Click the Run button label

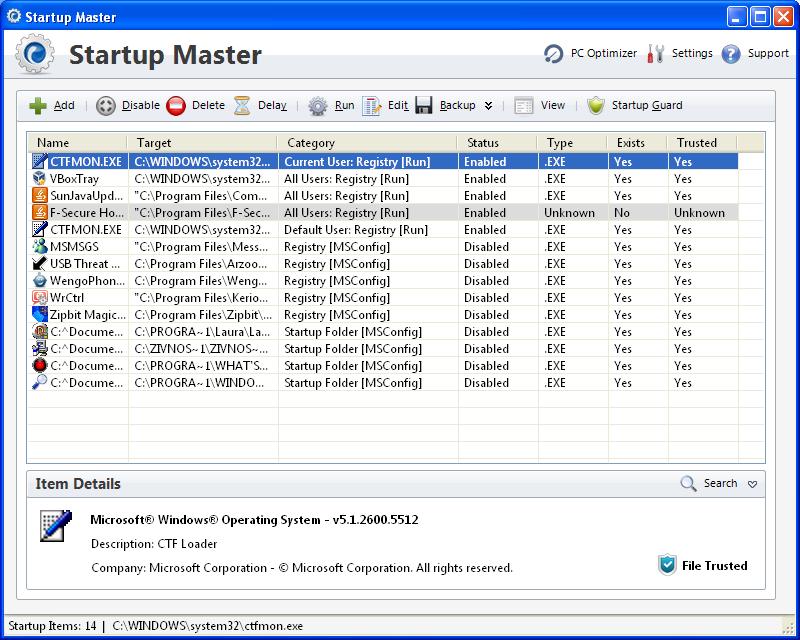(344, 105)
